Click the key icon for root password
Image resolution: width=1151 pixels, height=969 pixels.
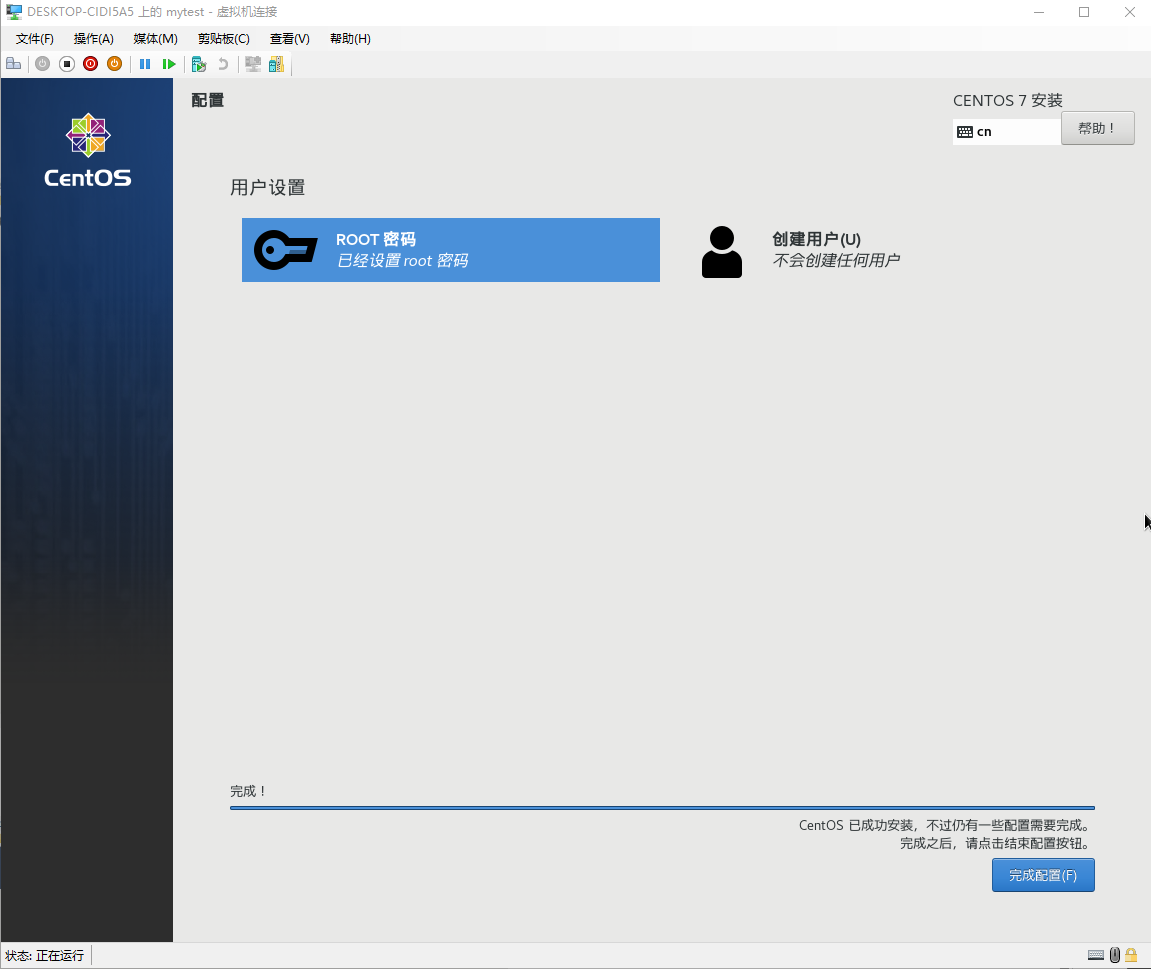[x=286, y=250]
